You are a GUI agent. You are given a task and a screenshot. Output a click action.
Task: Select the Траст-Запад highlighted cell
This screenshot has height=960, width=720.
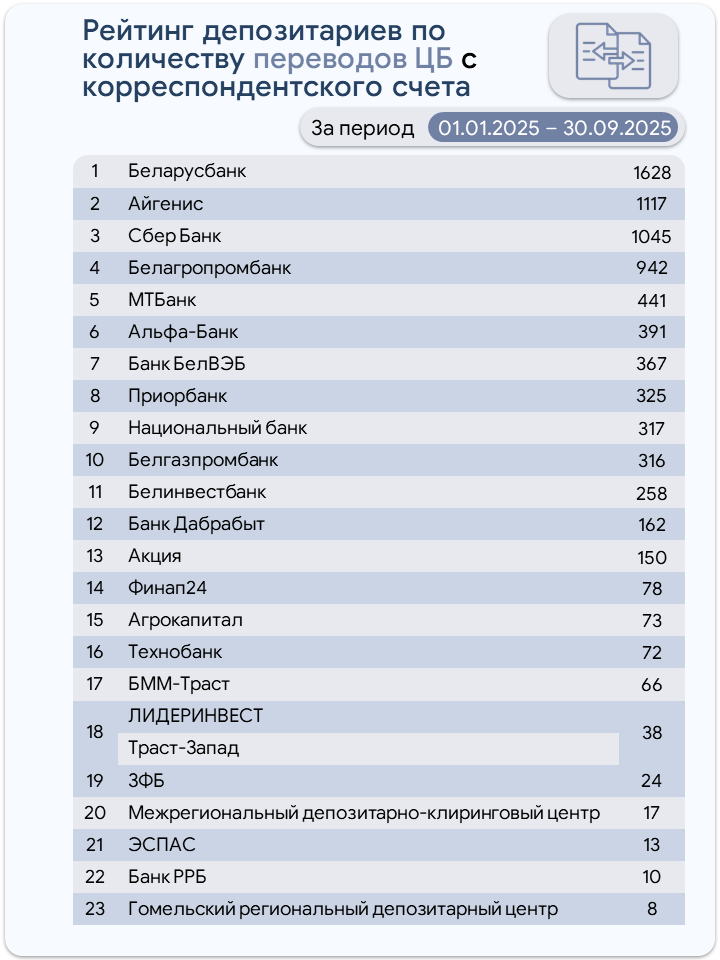click(x=368, y=748)
